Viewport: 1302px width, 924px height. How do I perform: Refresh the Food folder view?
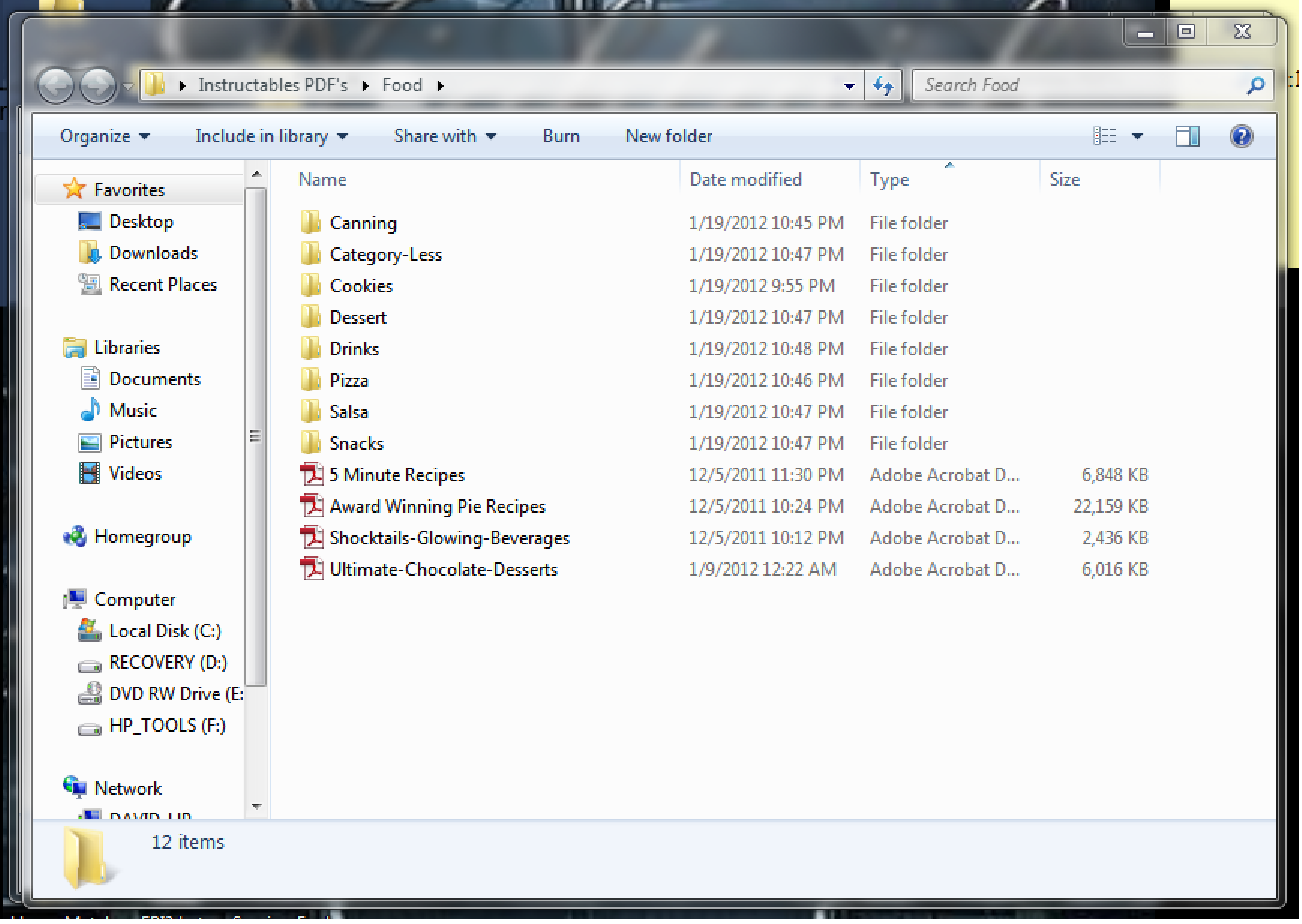pyautogui.click(x=884, y=86)
